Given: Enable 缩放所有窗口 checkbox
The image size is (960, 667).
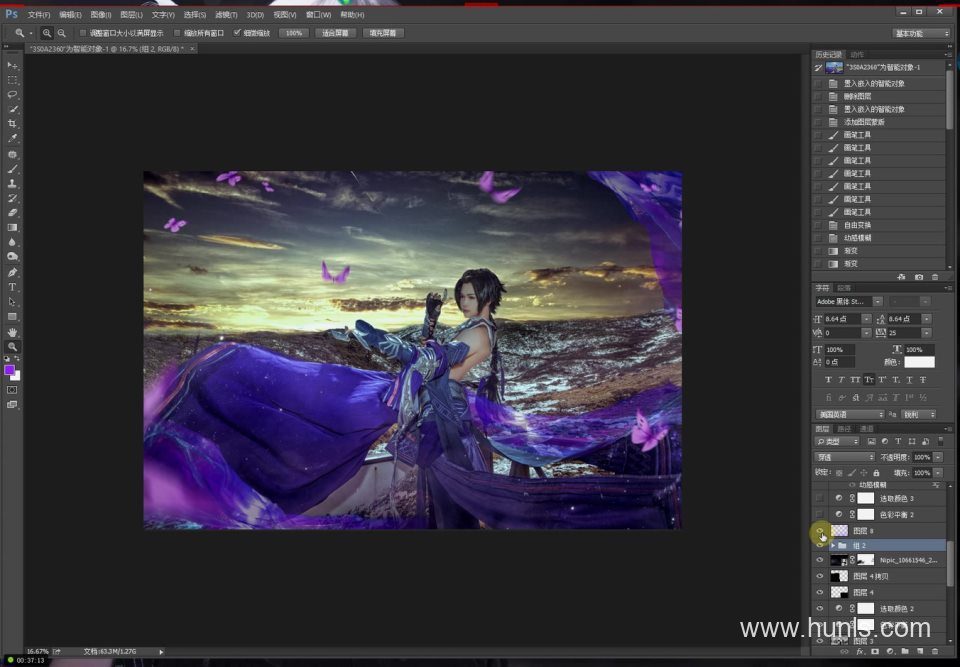Looking at the screenshot, I should [x=178, y=33].
